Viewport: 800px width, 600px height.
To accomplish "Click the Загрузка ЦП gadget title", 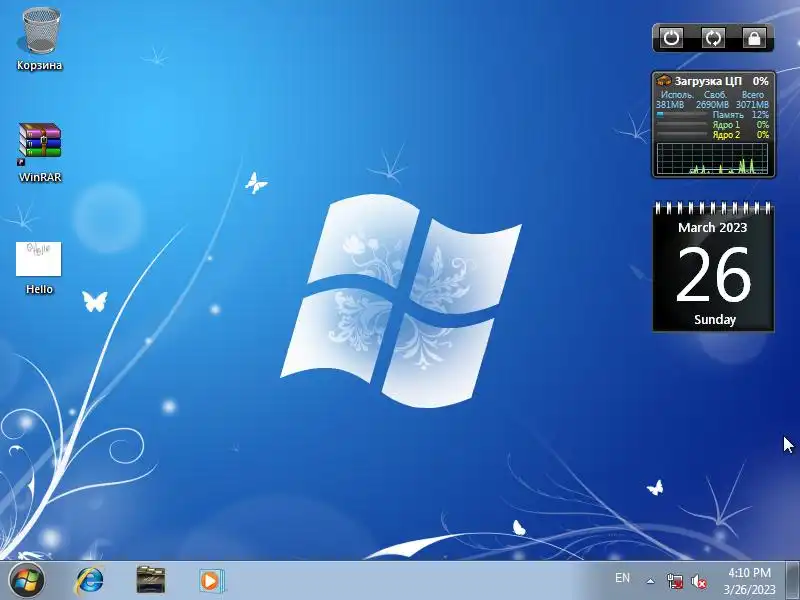I will pos(708,81).
